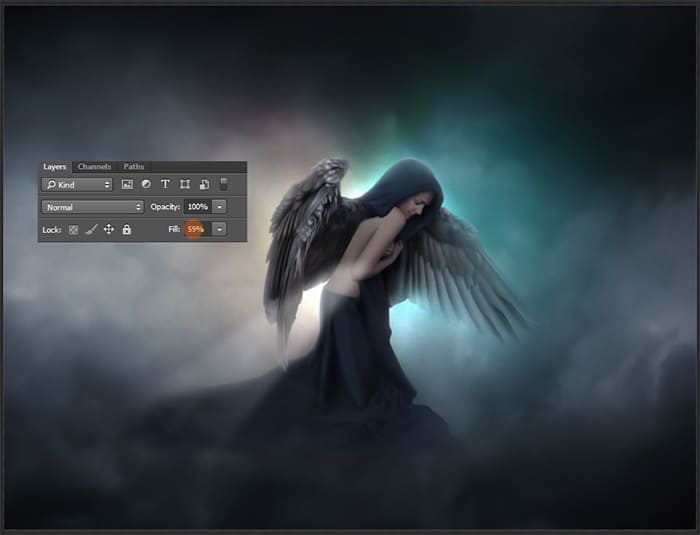The height and width of the screenshot is (535, 700).
Task: Lock image pixels brush icon
Action: [91, 230]
